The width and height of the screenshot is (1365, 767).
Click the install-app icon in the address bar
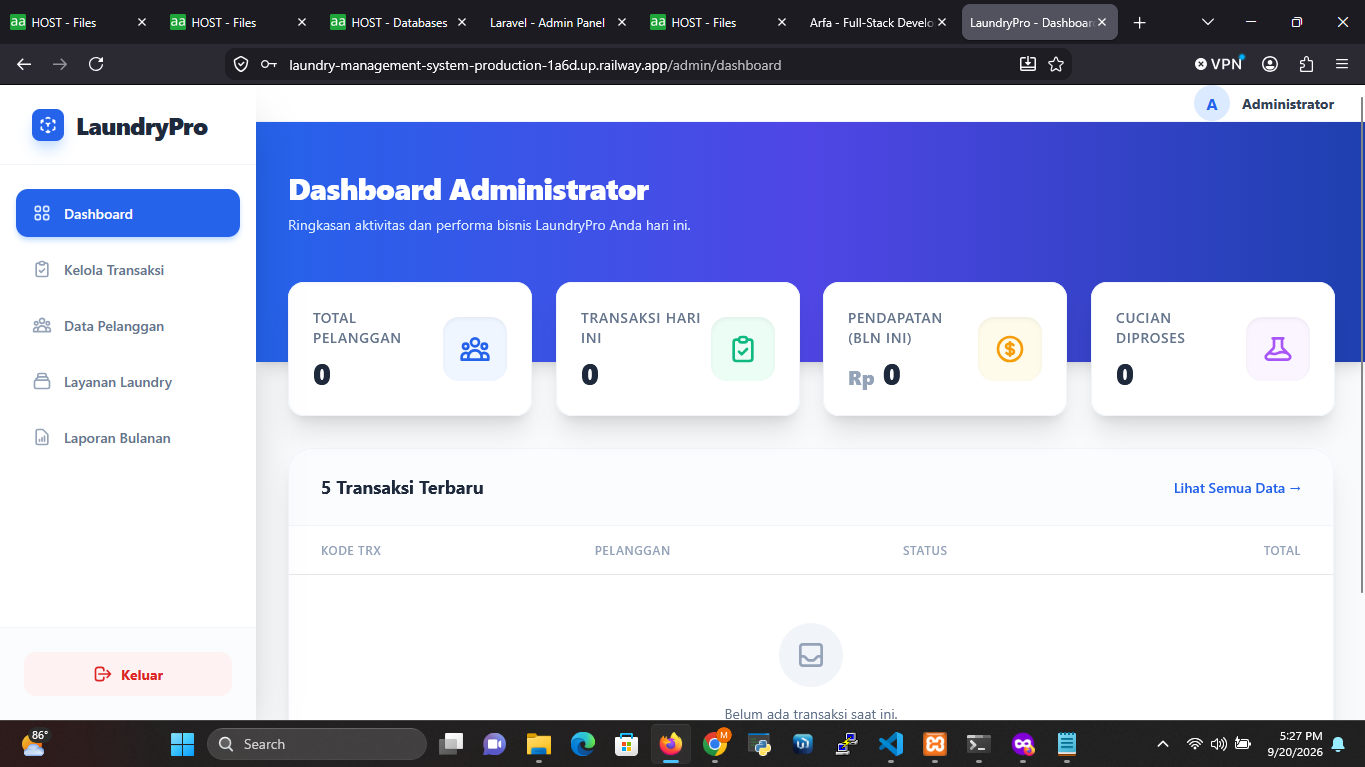[1028, 64]
